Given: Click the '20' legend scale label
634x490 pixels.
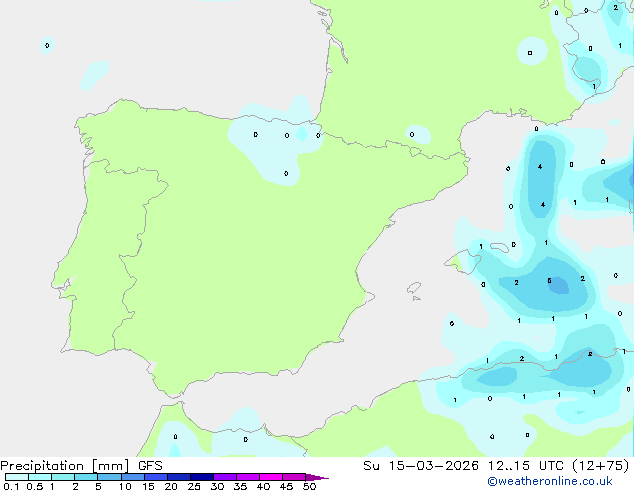Looking at the screenshot, I should (171, 486).
